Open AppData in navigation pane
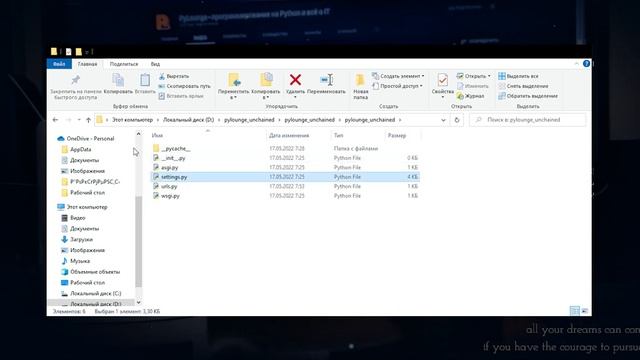 [80, 149]
